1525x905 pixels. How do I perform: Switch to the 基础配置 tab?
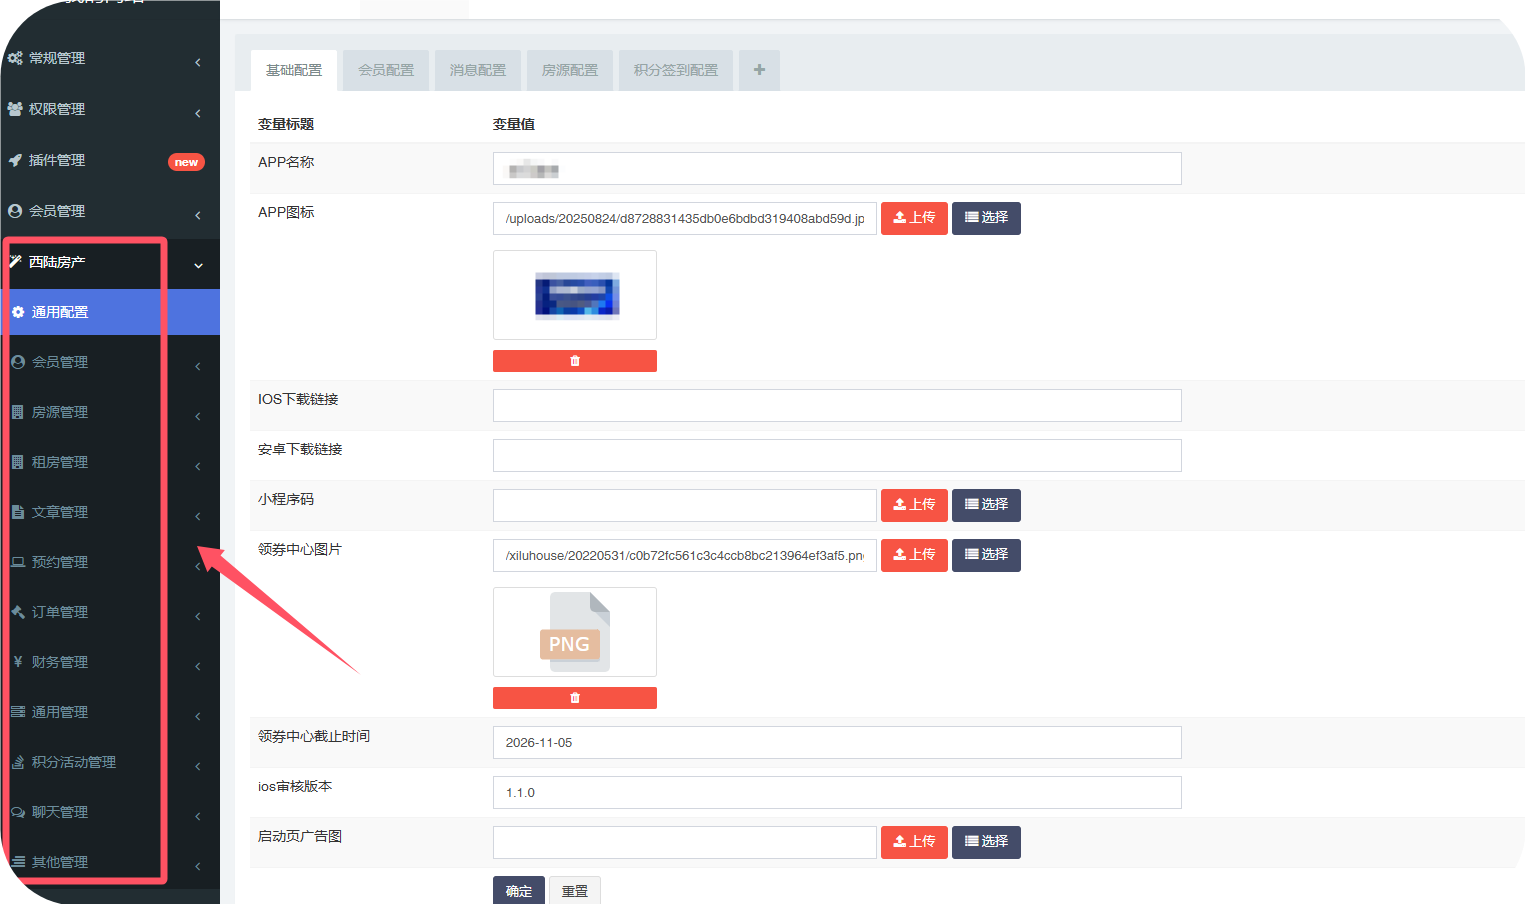click(294, 70)
